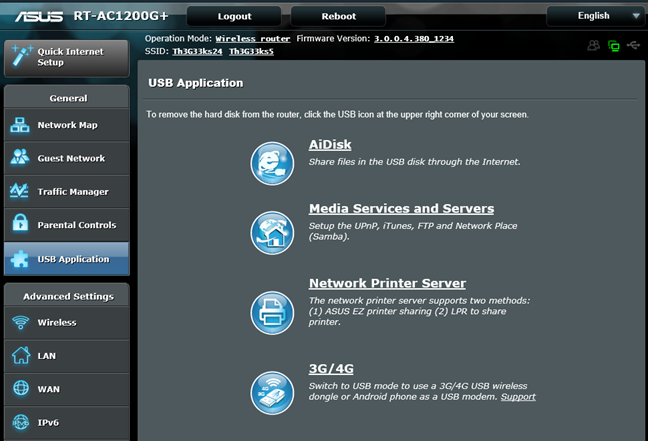648x441 pixels.
Task: Click the Quick Internet Setup wand icon
Action: [21, 56]
